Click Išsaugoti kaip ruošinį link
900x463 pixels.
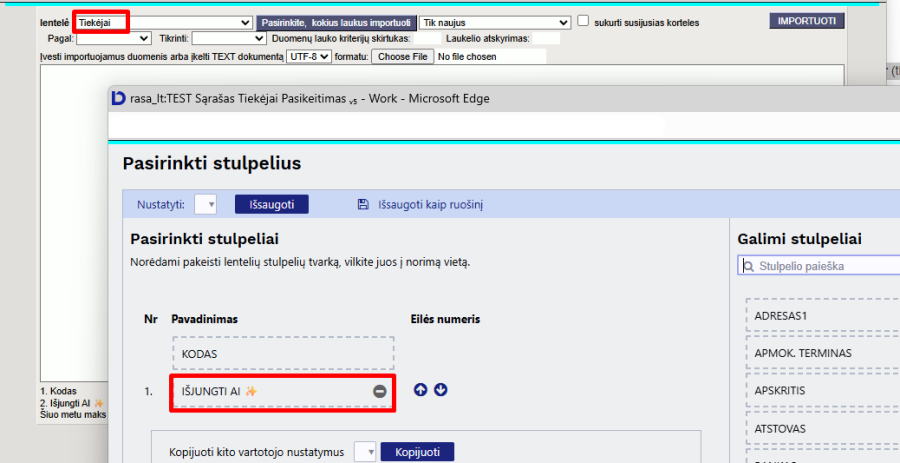point(430,205)
